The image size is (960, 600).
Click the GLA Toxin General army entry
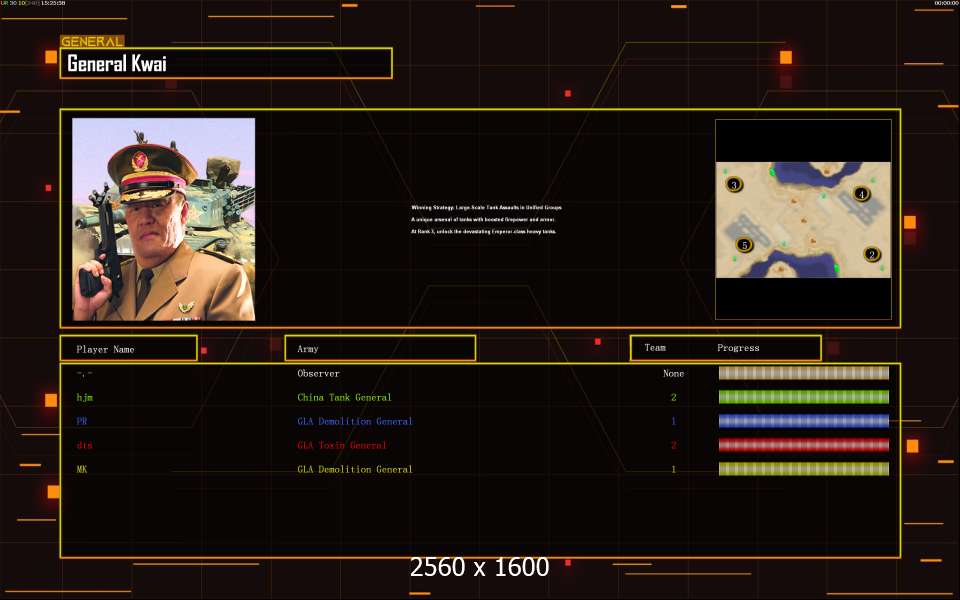(x=341, y=446)
